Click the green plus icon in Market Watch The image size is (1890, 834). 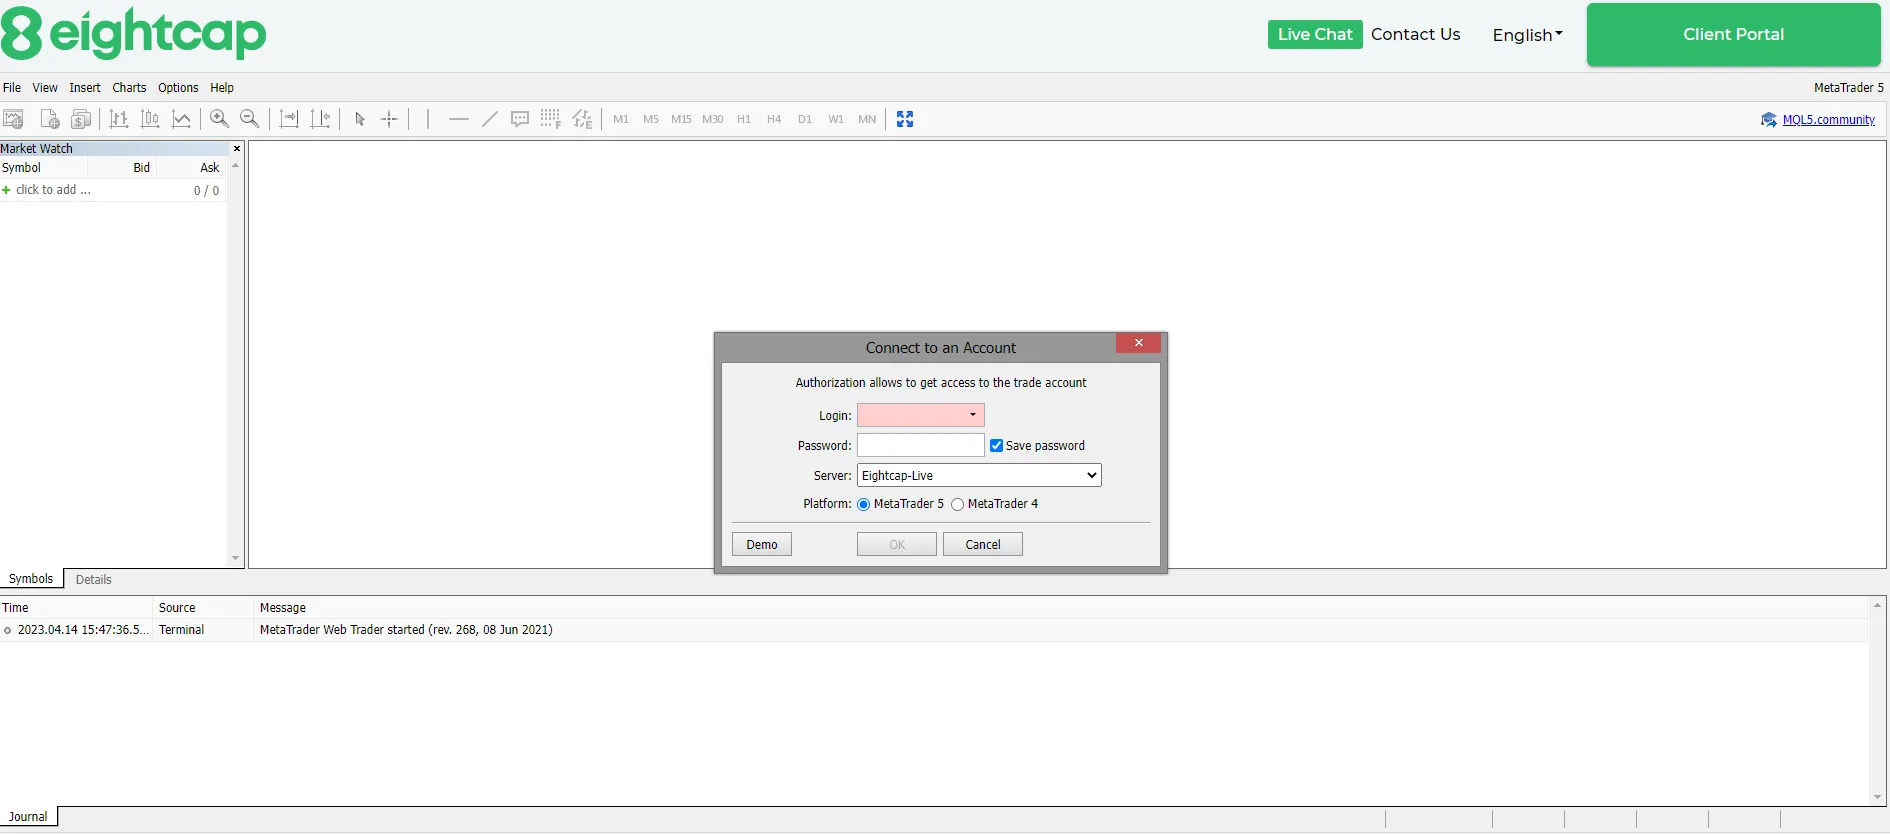6,190
